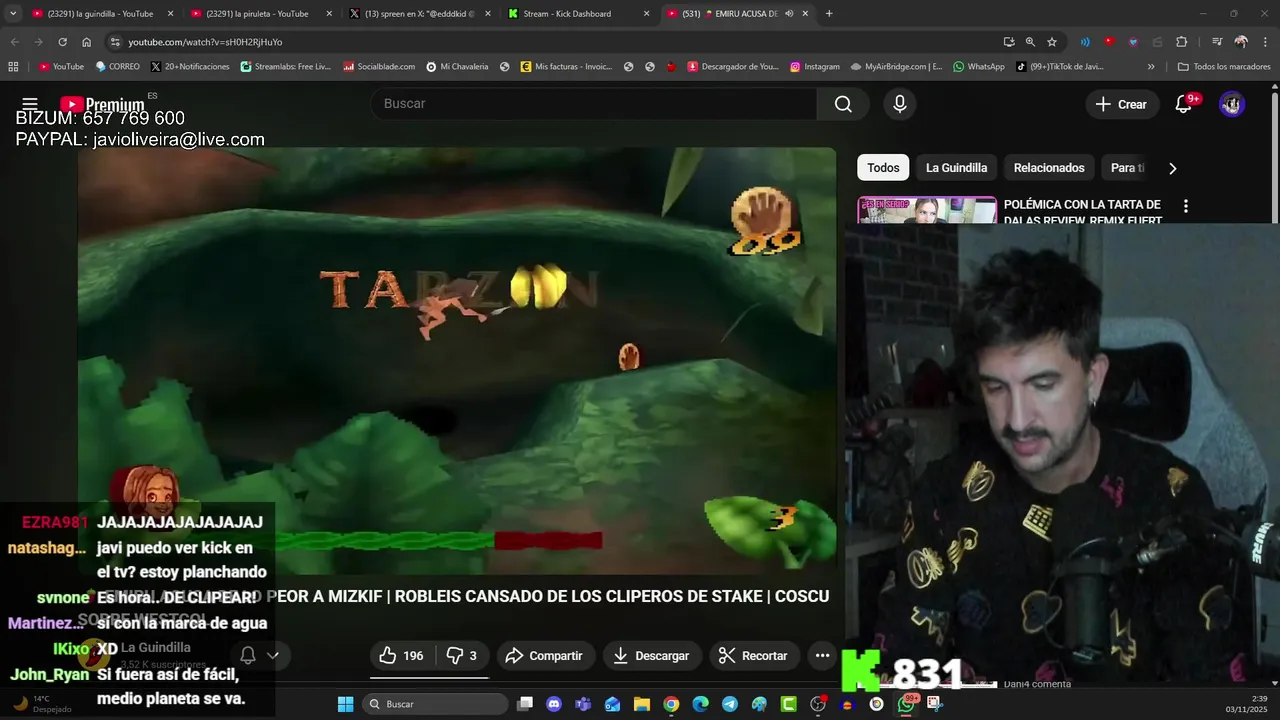The width and height of the screenshot is (1280, 720).
Task: Open the Streamlabs bookmark
Action: click(286, 67)
